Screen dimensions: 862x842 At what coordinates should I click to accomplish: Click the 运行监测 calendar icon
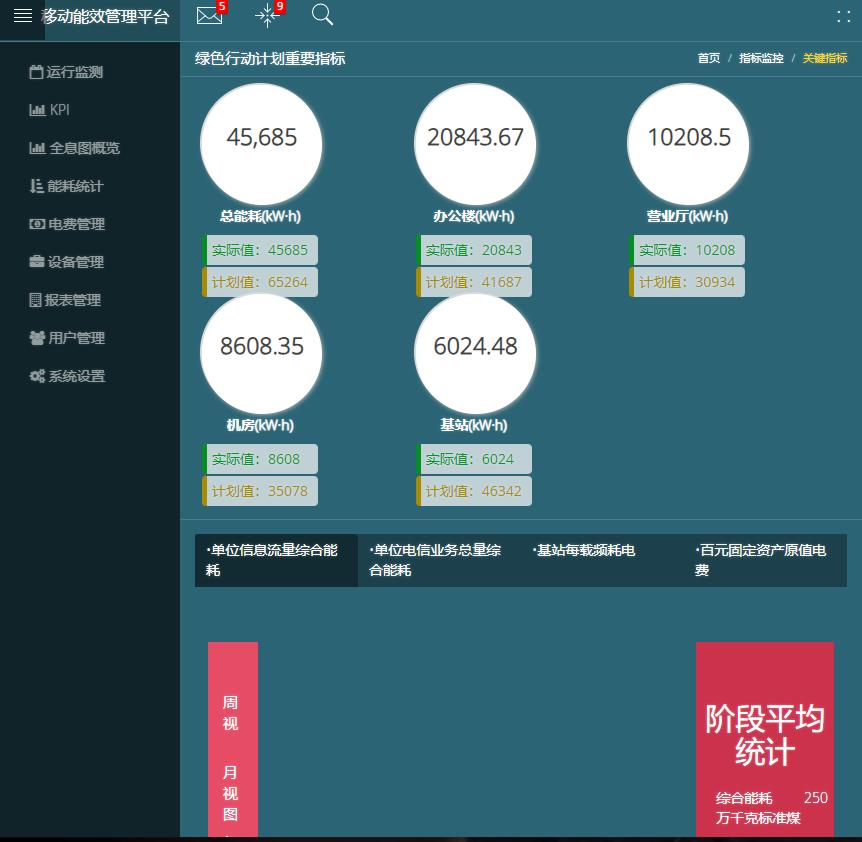(x=36, y=72)
